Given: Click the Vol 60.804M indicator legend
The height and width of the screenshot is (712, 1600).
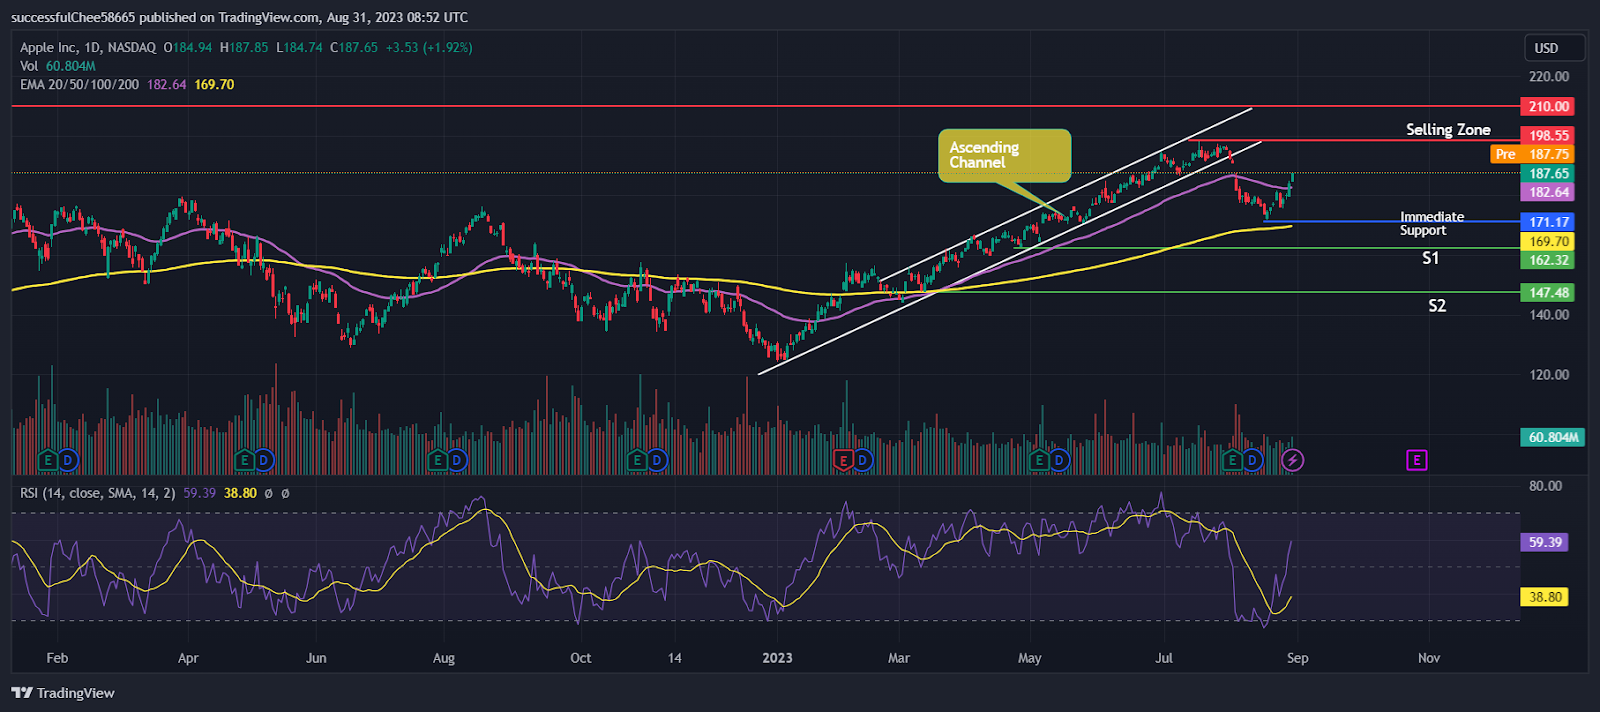Looking at the screenshot, I should (x=58, y=66).
